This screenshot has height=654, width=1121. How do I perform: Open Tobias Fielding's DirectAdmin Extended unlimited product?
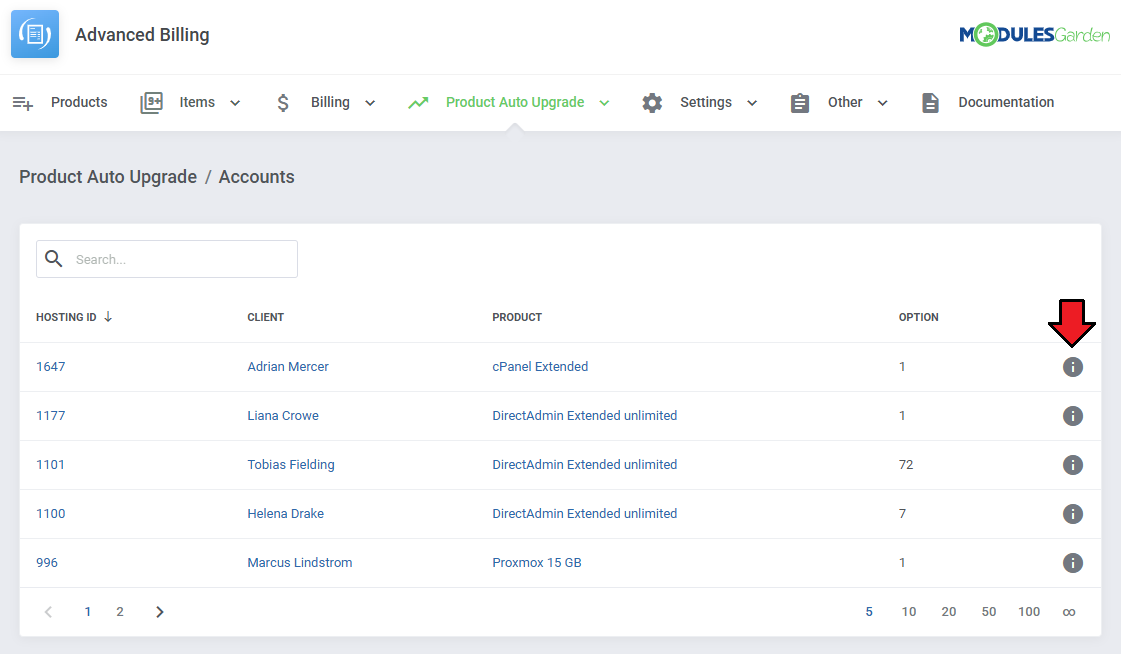pos(584,465)
